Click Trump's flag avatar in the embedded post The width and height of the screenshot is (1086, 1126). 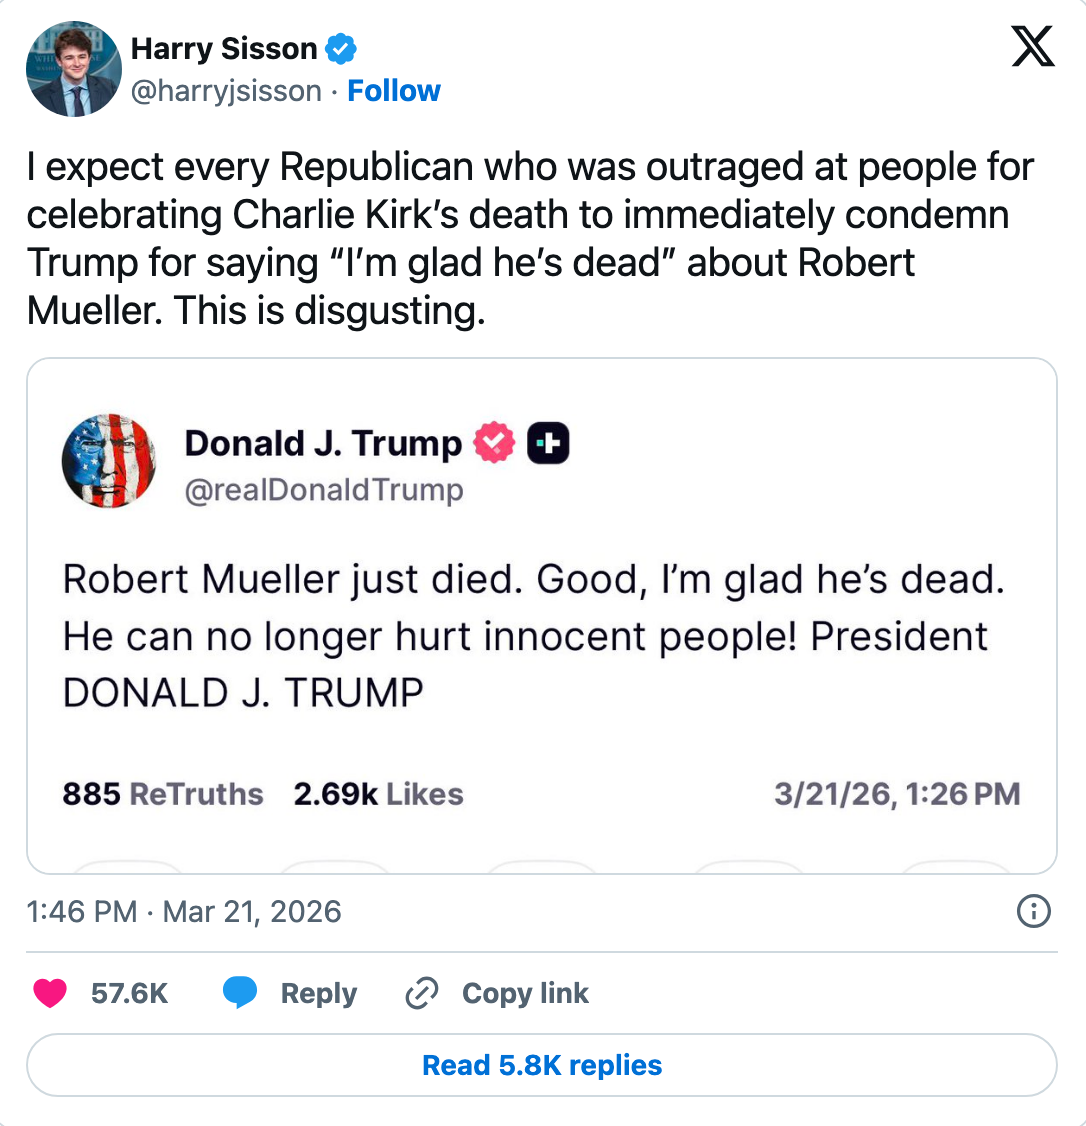coord(109,460)
